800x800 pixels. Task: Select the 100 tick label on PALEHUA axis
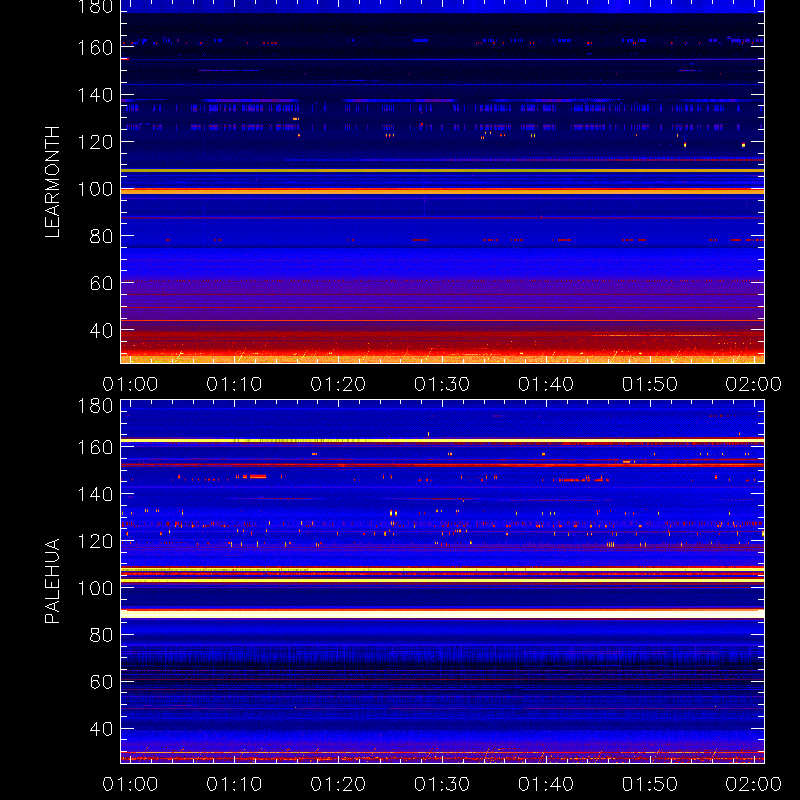tap(95, 588)
